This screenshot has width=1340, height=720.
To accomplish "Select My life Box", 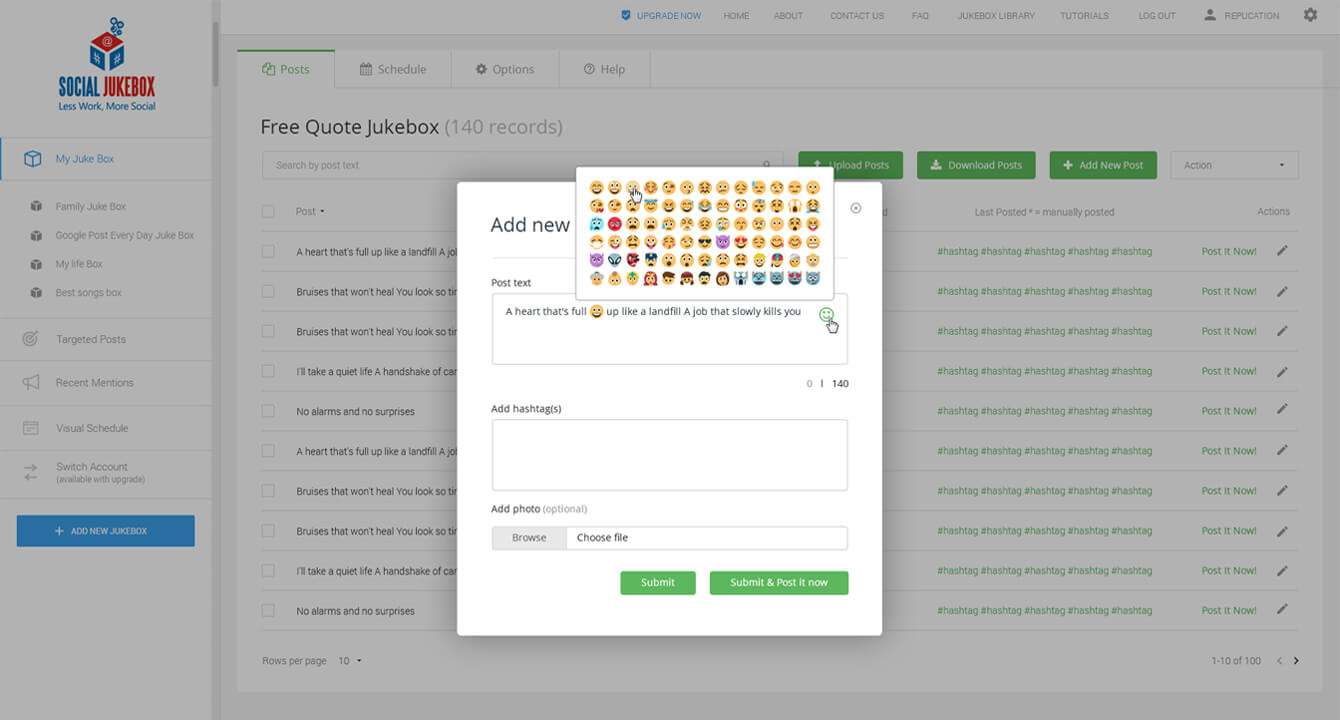I will point(79,264).
